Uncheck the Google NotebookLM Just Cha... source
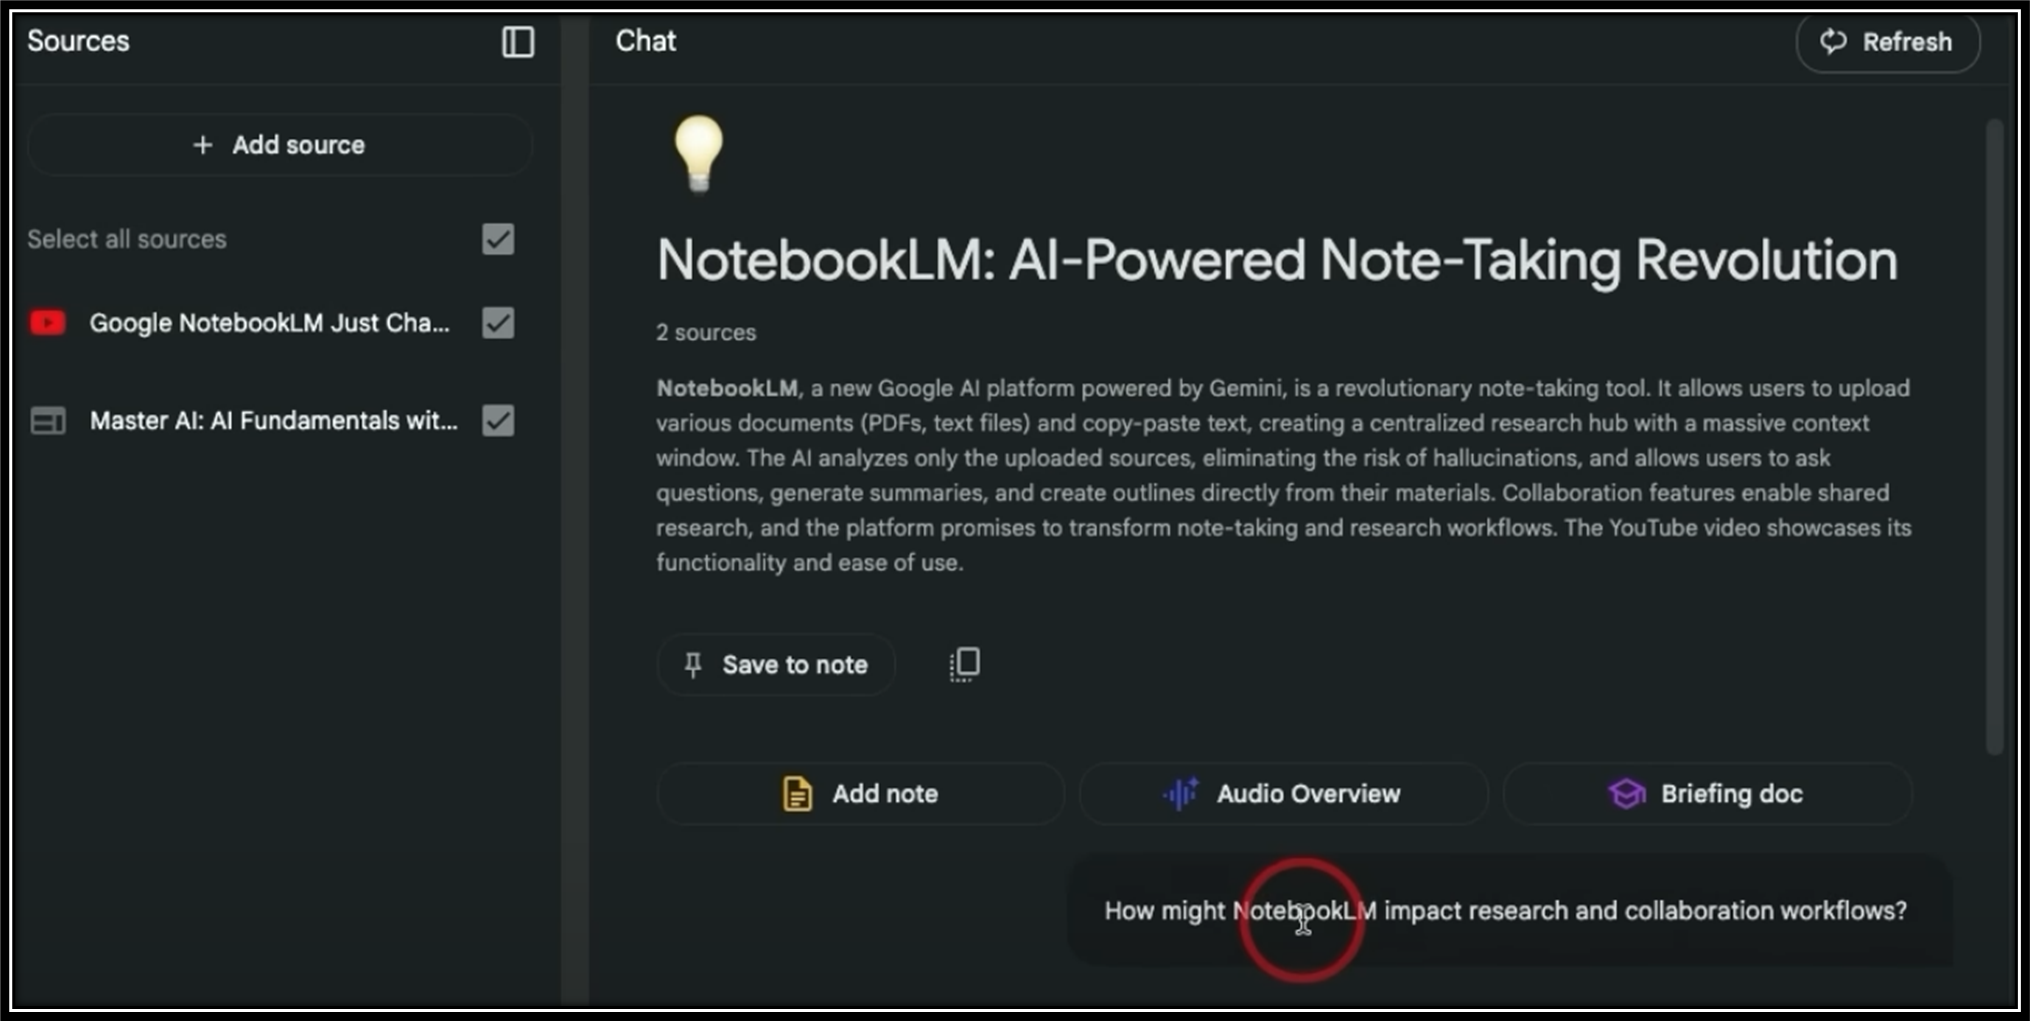Image resolution: width=2030 pixels, height=1021 pixels. [x=498, y=323]
